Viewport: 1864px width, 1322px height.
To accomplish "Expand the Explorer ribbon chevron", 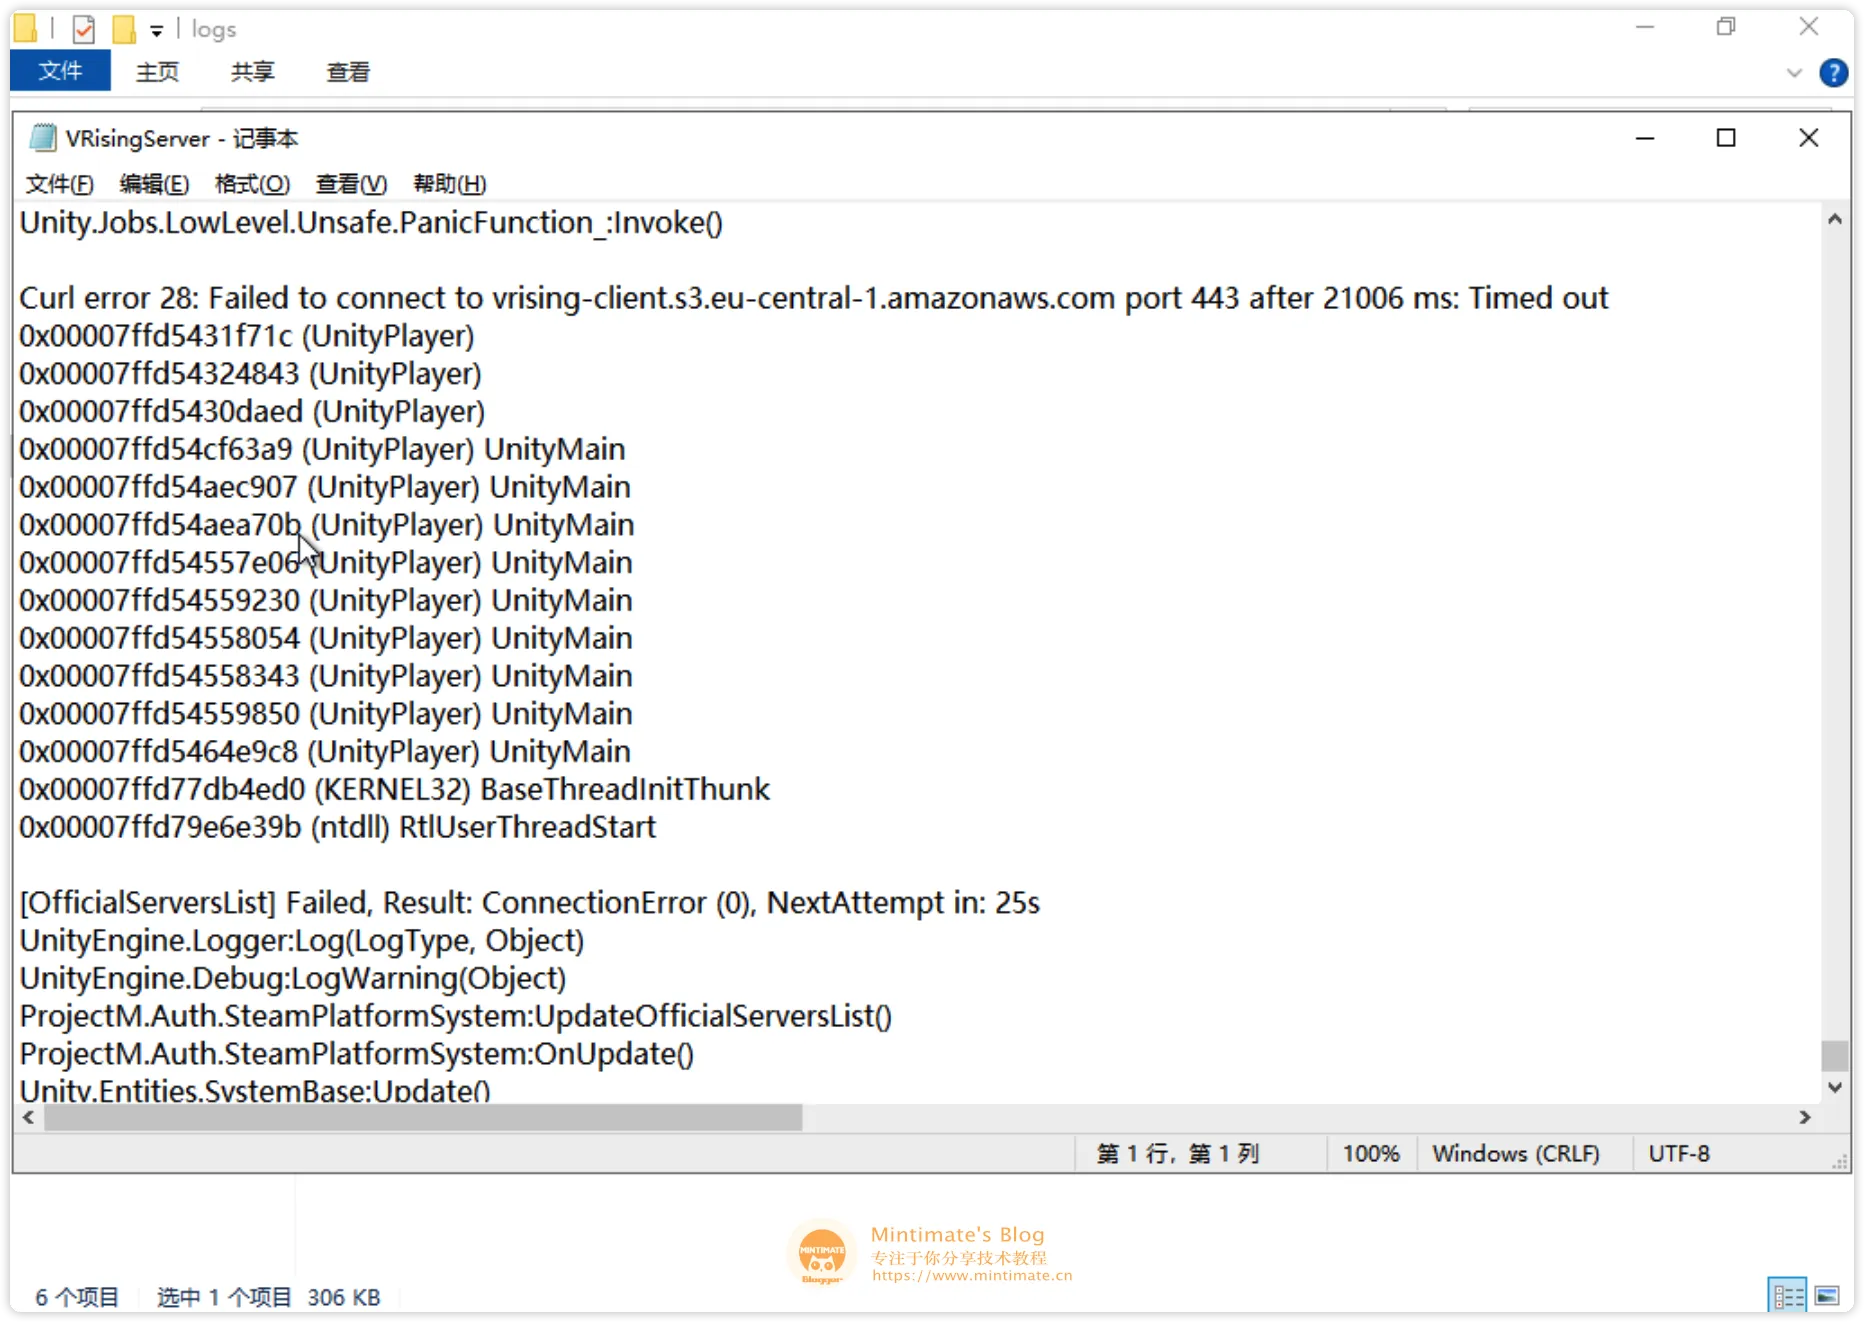I will 1794,73.
